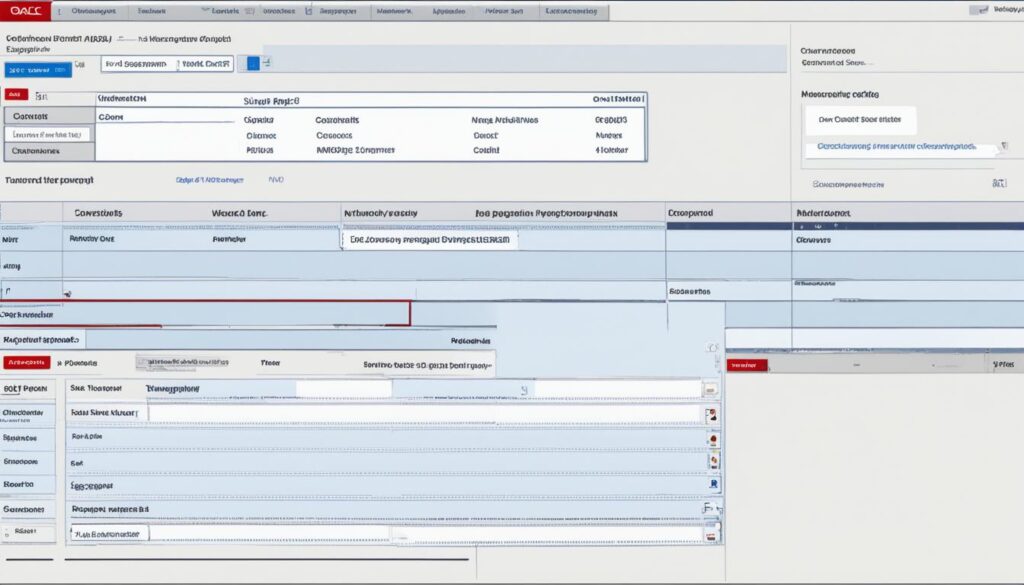Expand the arrow at the right of the highlighted blue link in right panel
Image resolution: width=1024 pixels, height=585 pixels.
1004,146
